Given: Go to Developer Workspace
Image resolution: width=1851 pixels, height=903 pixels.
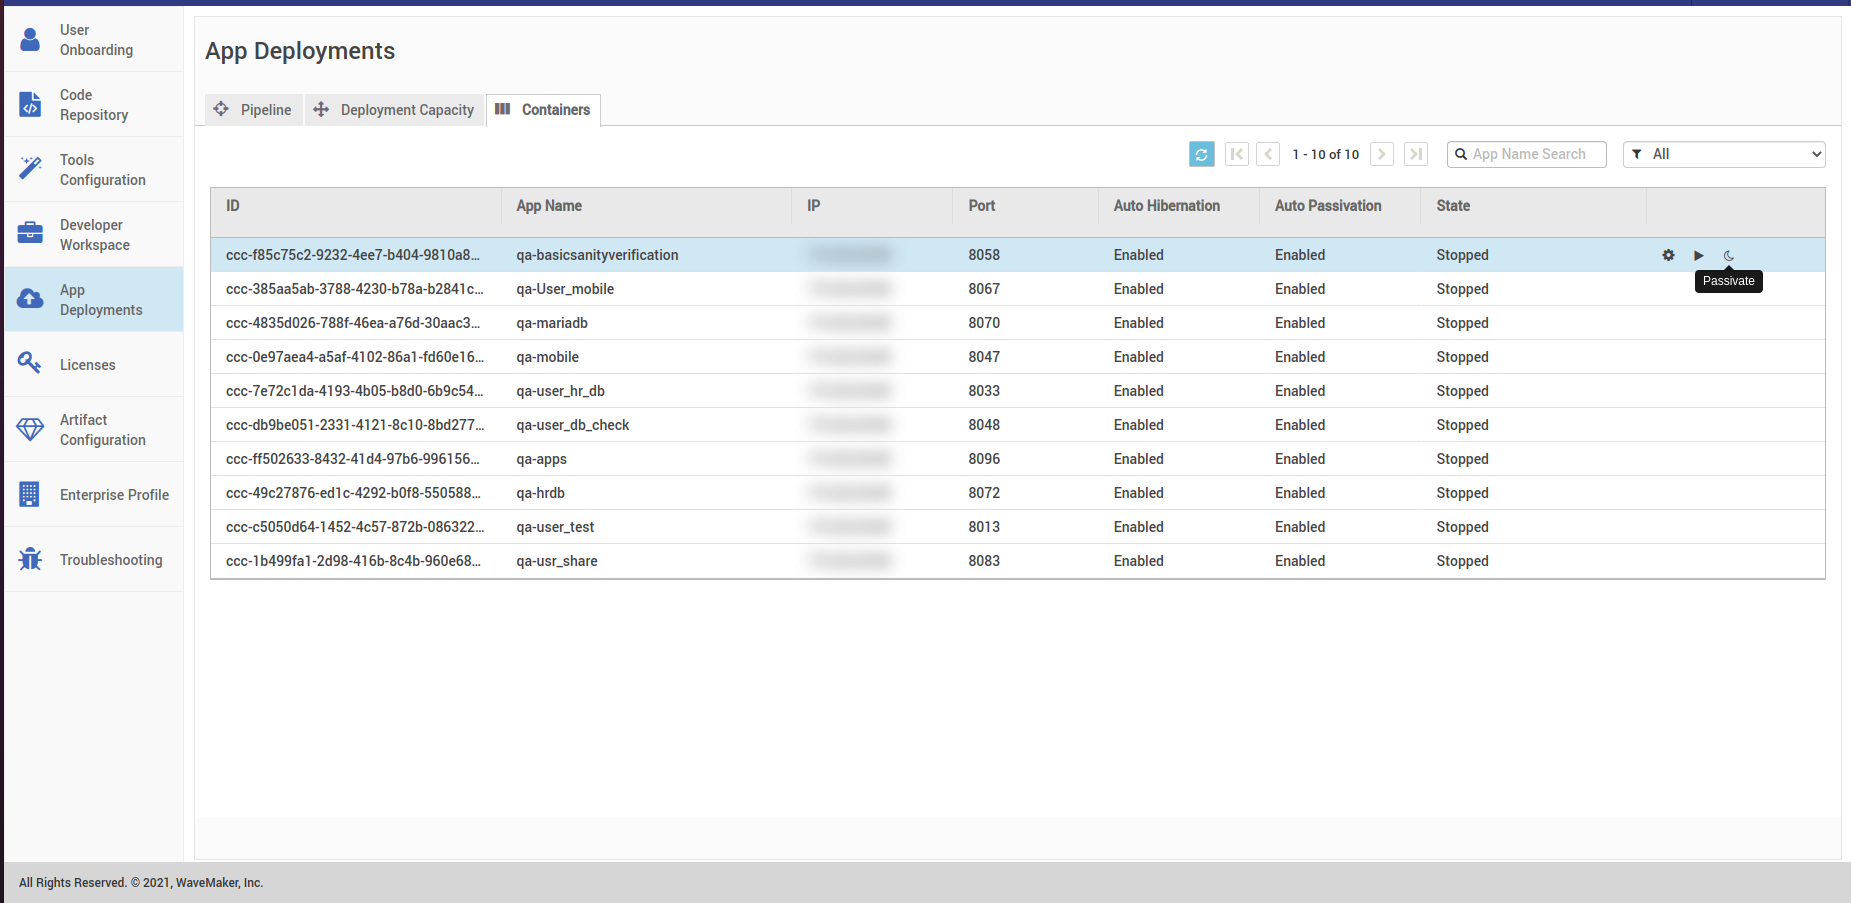Looking at the screenshot, I should point(94,235).
